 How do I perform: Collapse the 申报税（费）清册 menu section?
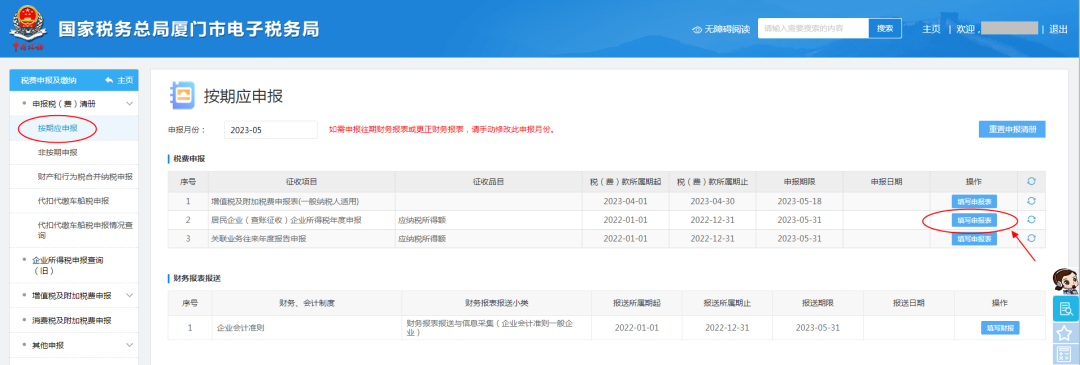129,103
